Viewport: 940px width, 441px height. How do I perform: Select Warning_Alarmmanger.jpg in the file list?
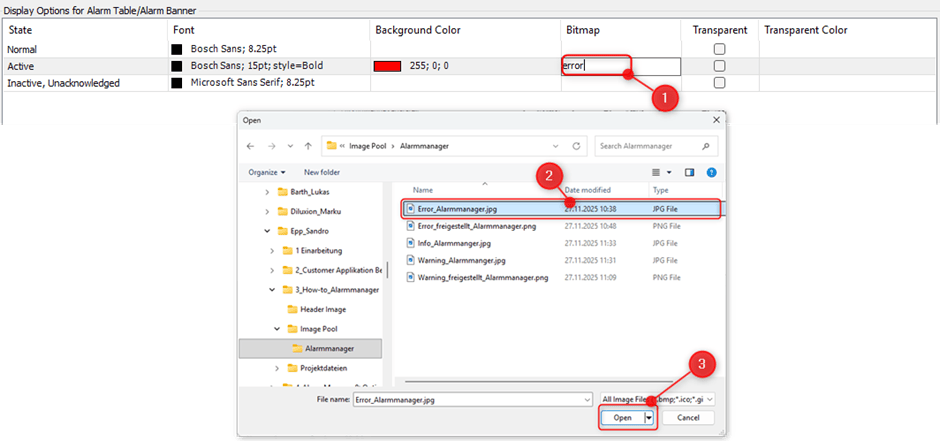click(x=461, y=260)
